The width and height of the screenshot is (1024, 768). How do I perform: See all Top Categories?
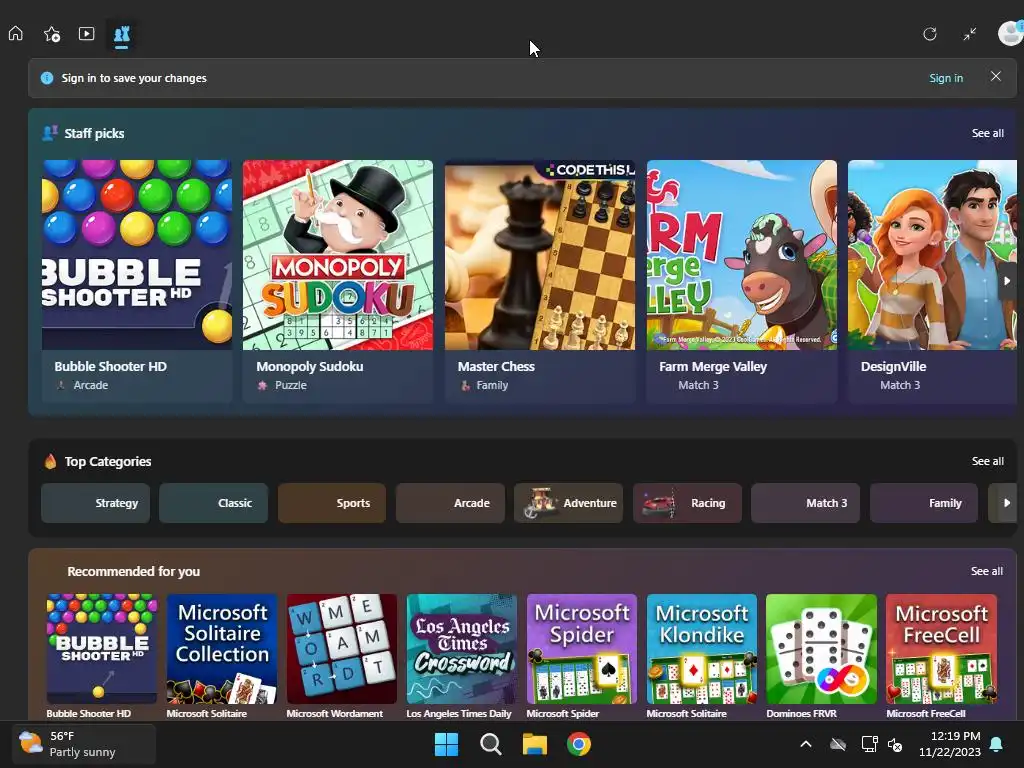987,461
